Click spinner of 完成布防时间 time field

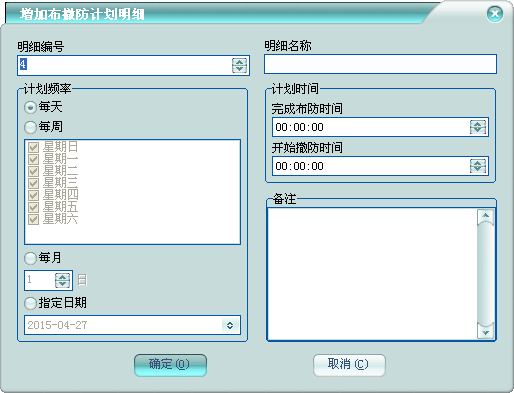[478, 127]
